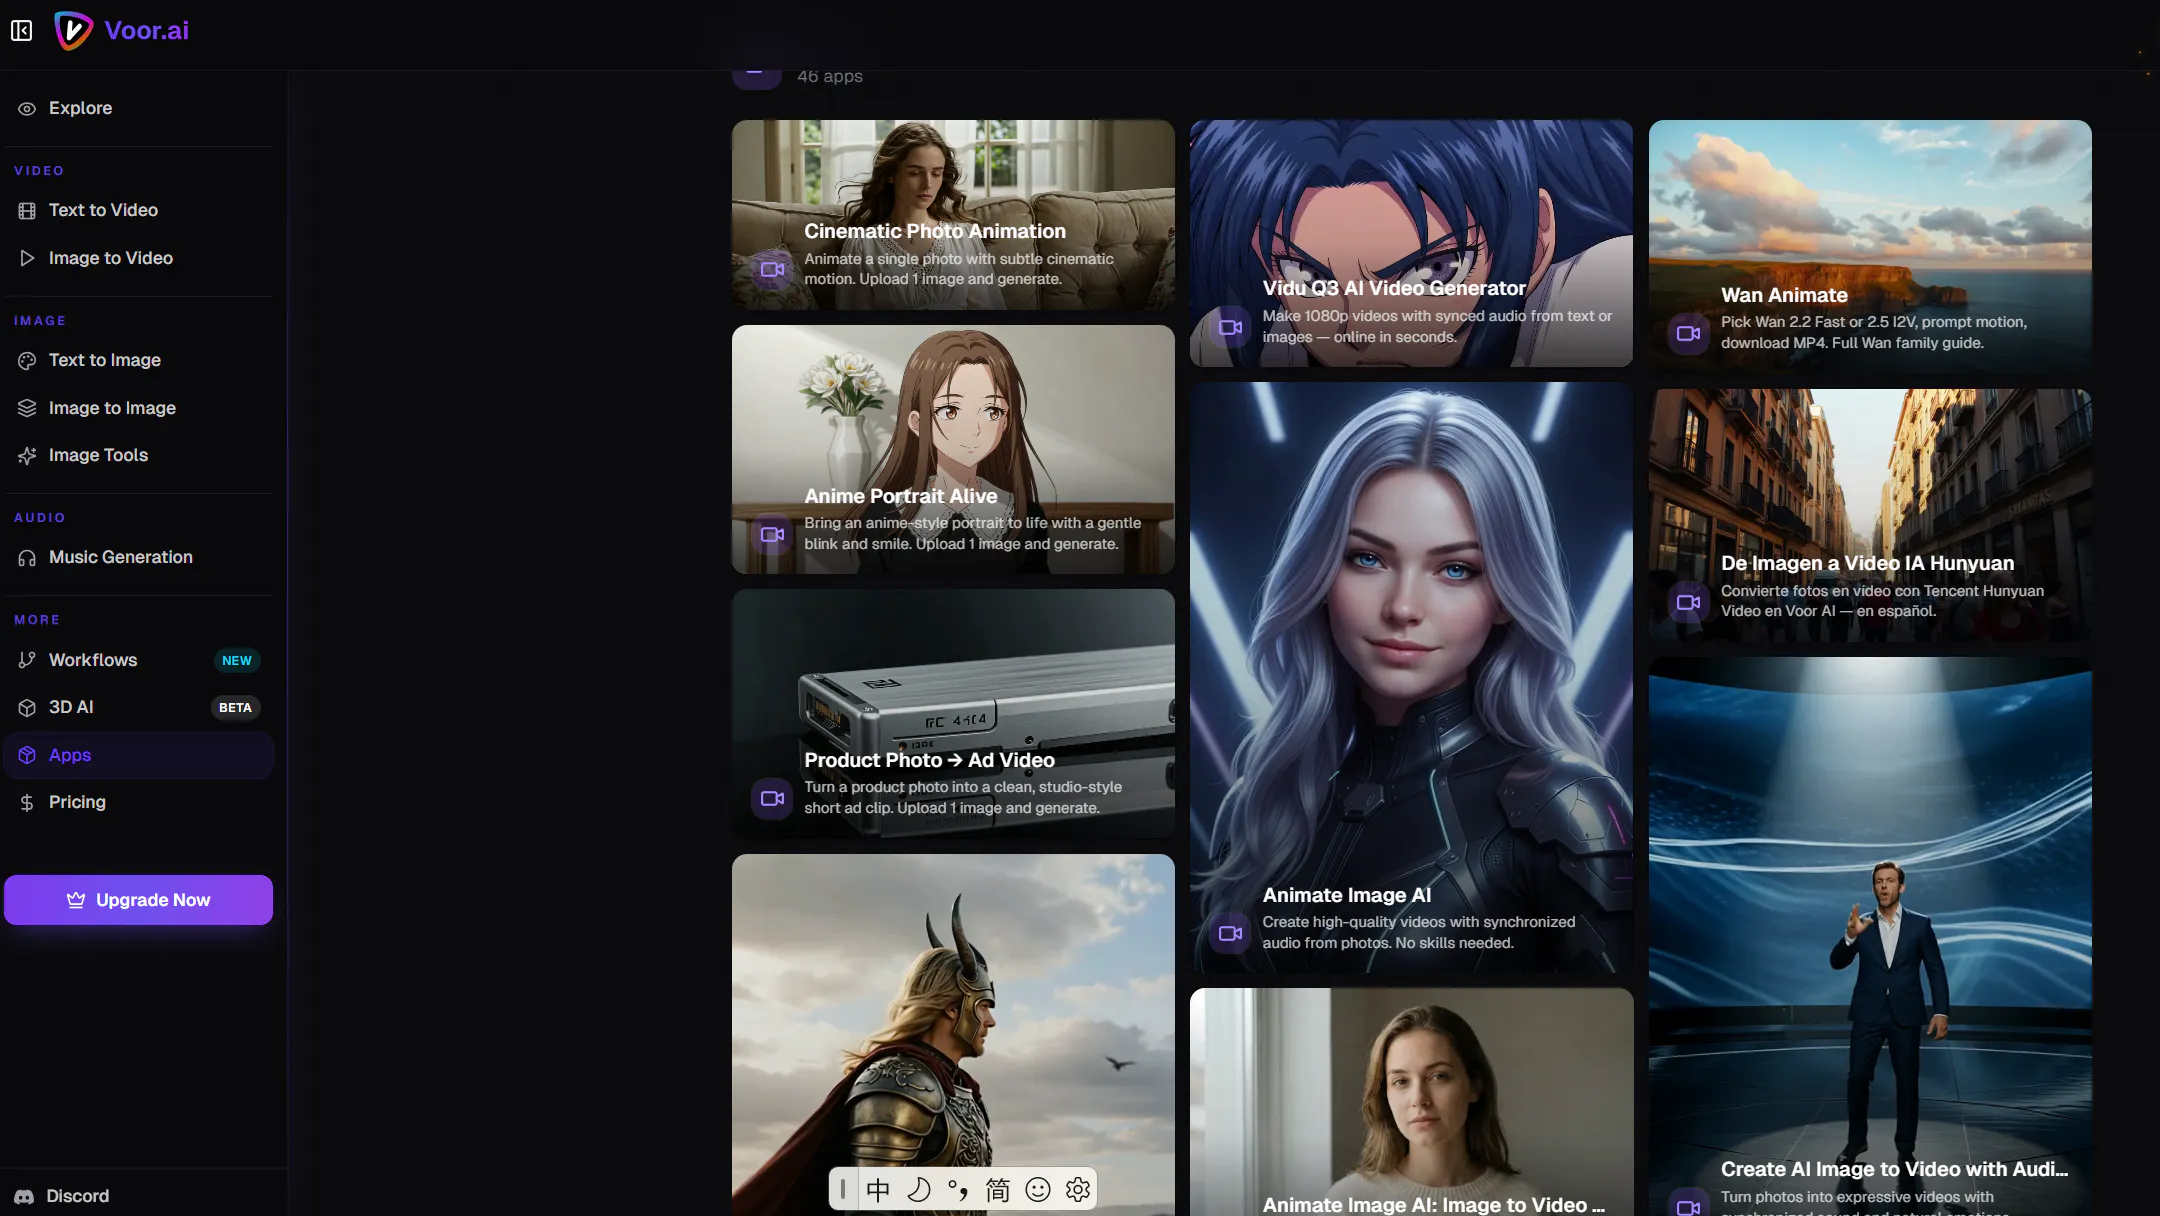Click the headphones icon for Music Generation
The image size is (2160, 1216).
coord(27,558)
